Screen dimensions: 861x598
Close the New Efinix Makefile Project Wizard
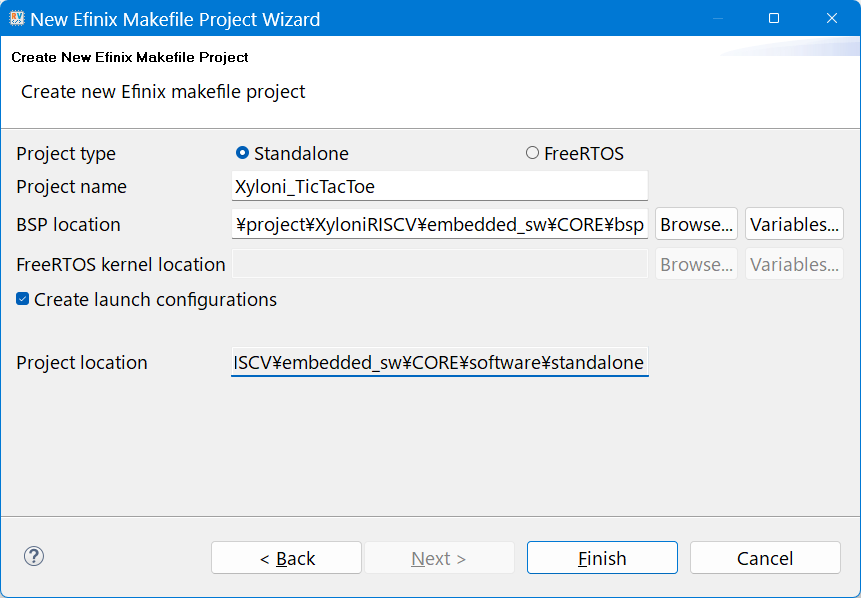(831, 18)
